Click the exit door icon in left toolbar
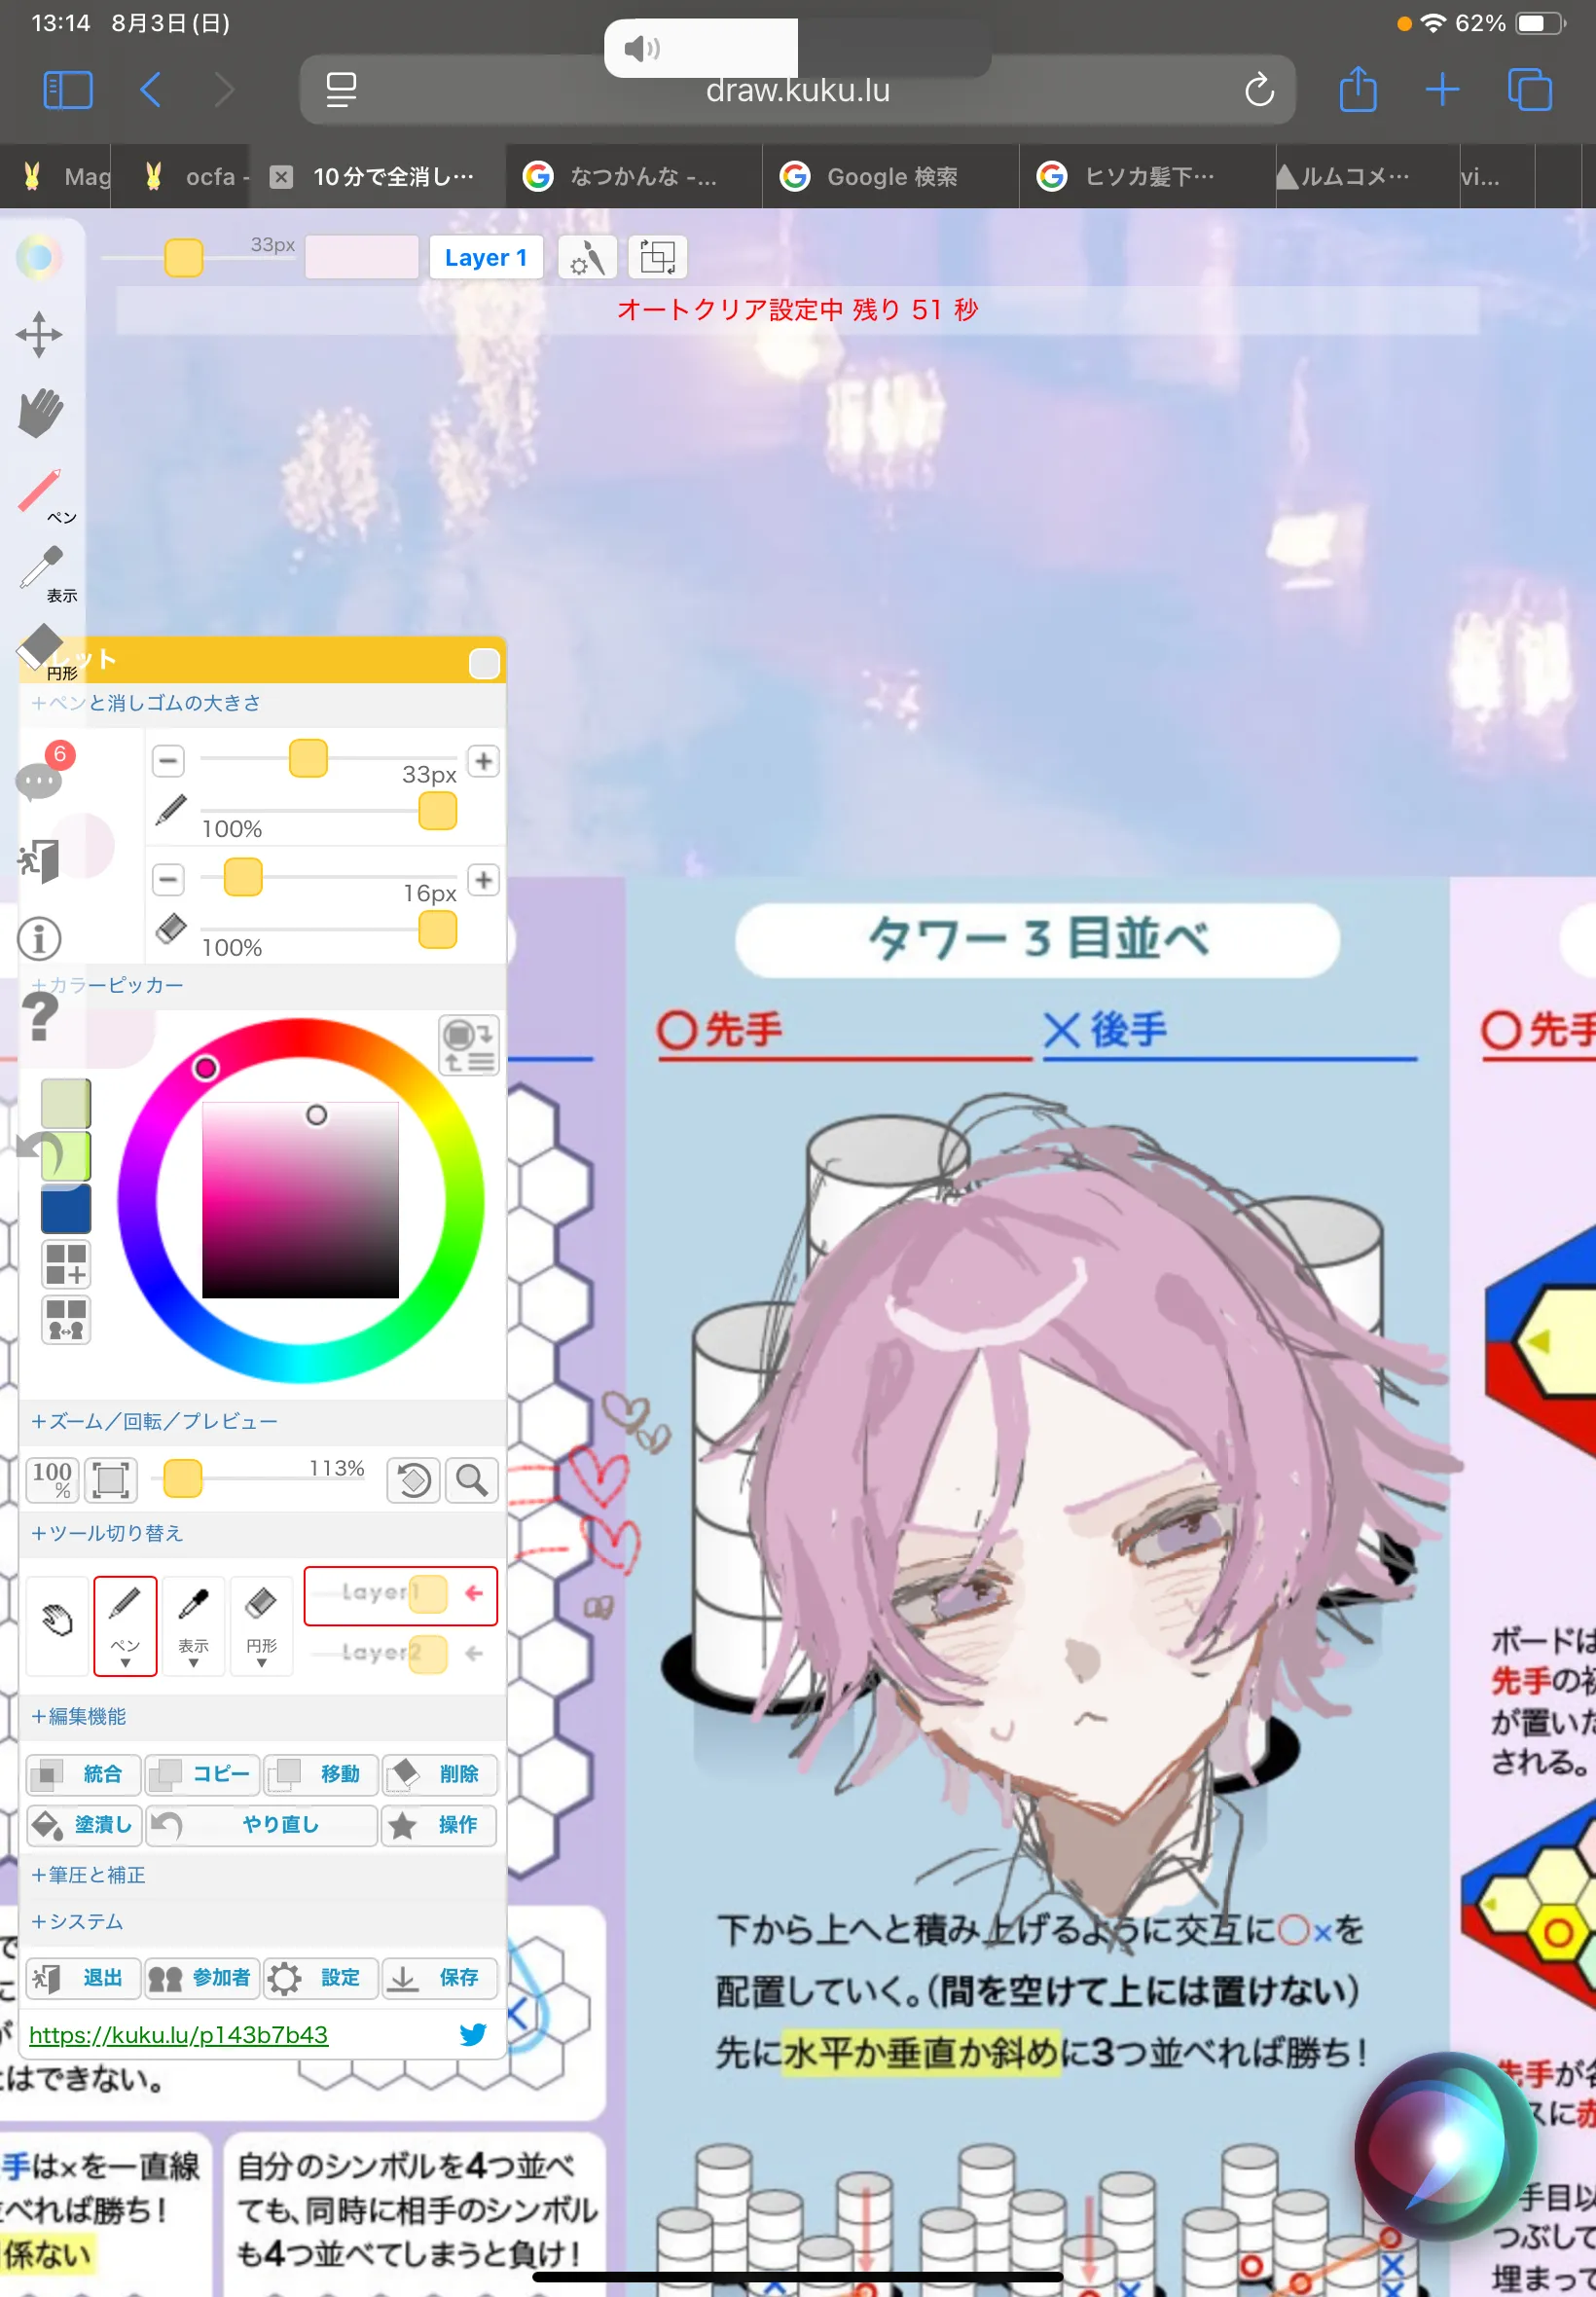 point(40,860)
